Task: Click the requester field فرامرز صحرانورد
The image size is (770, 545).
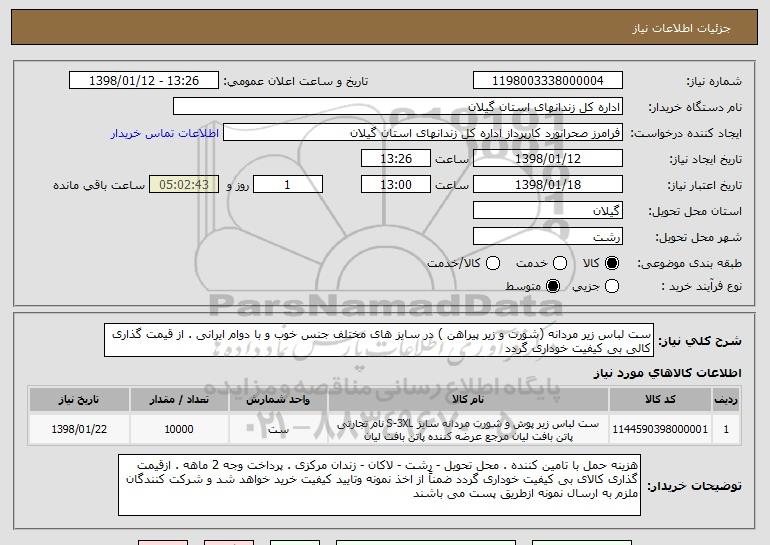Action: click(423, 133)
